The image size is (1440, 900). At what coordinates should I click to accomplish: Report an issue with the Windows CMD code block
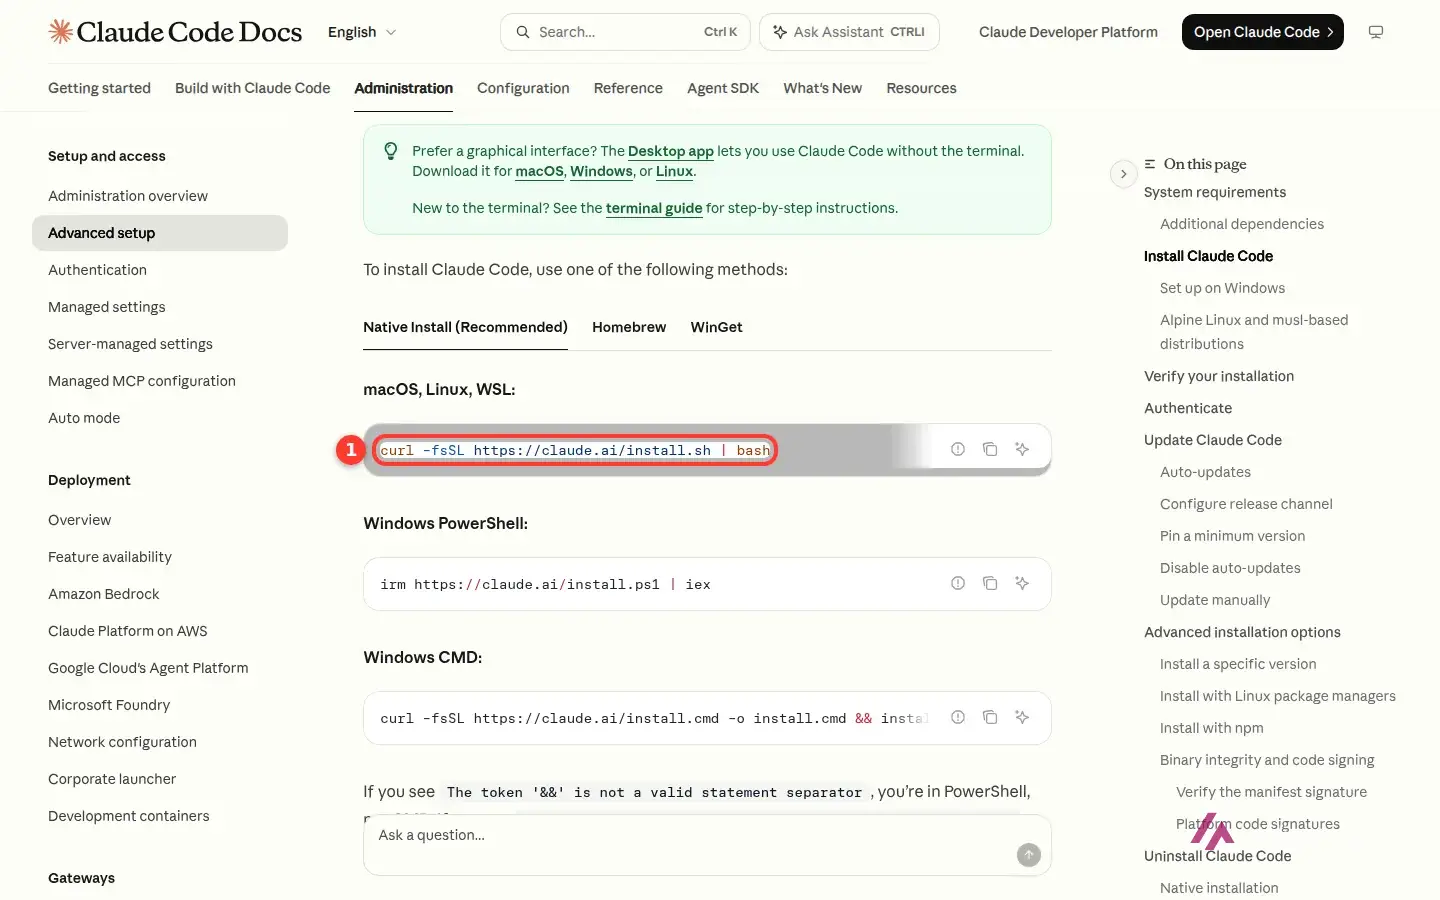(x=958, y=717)
